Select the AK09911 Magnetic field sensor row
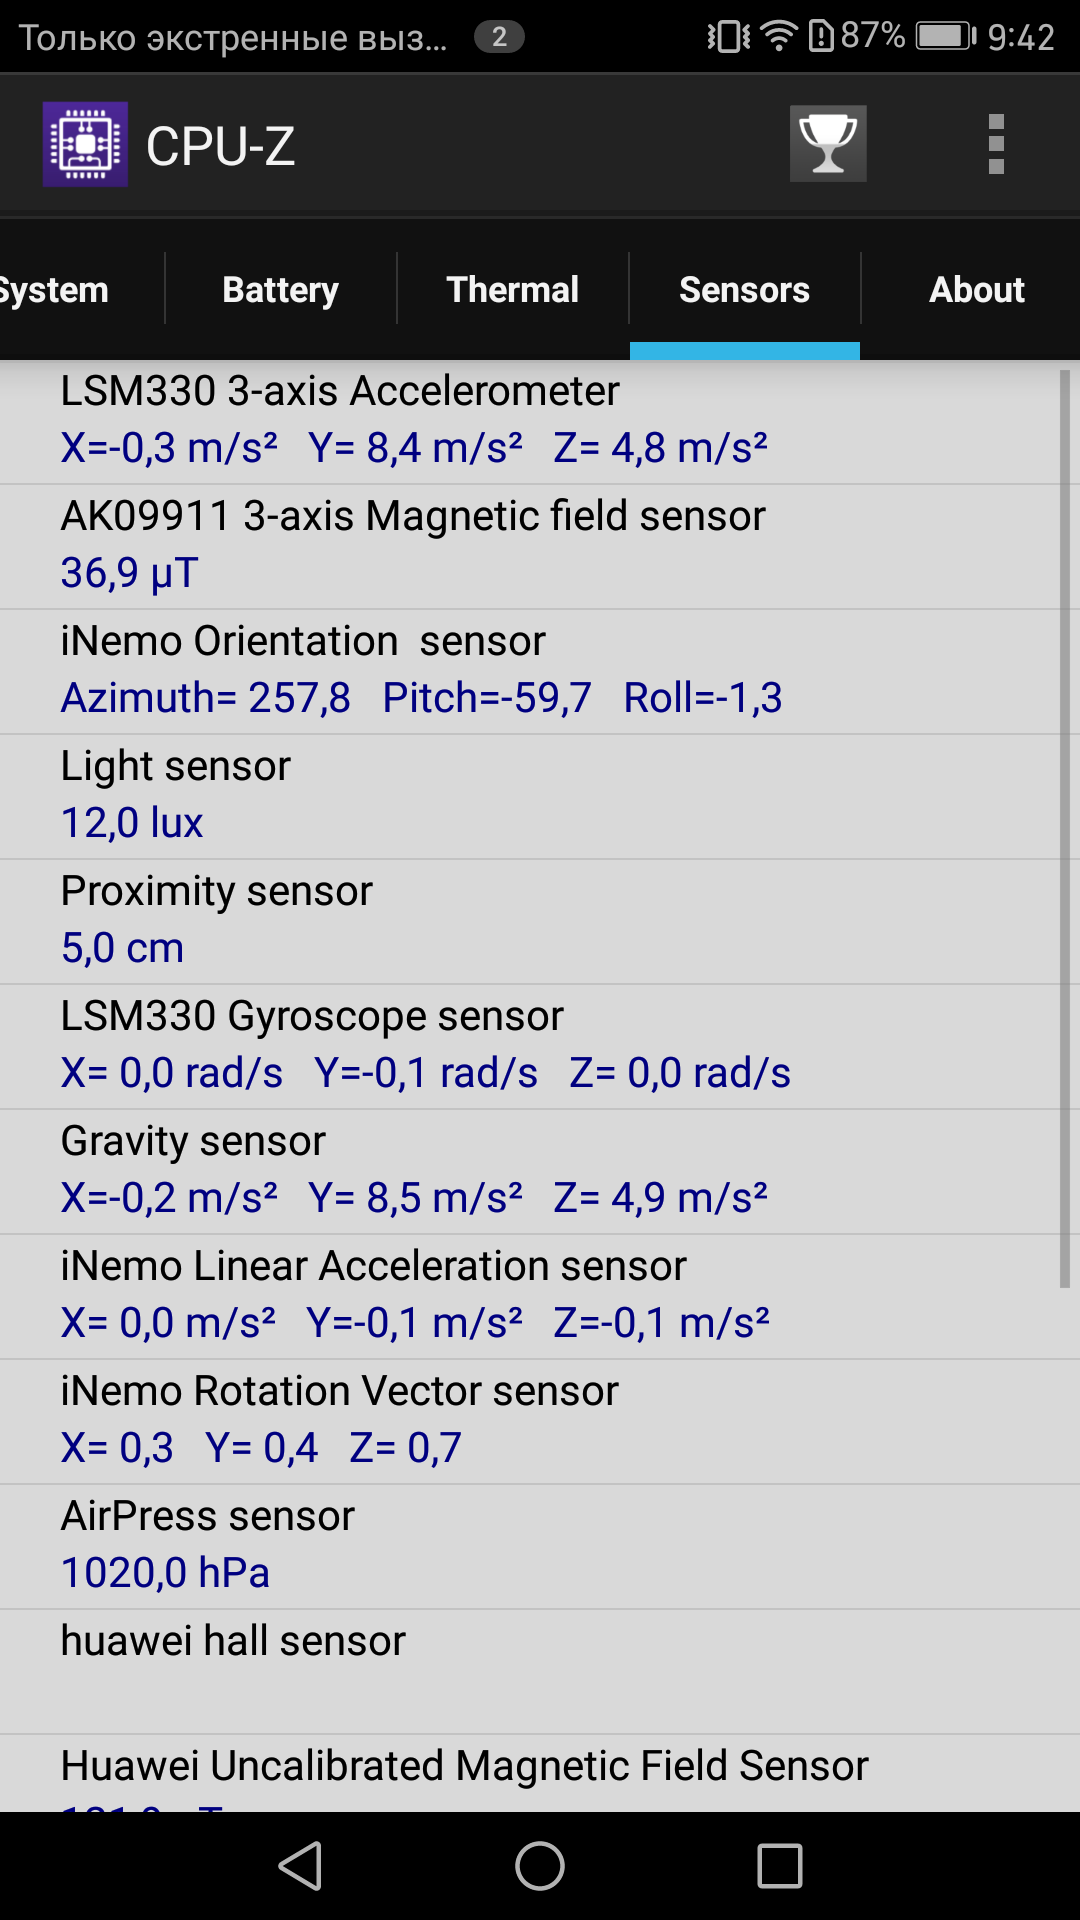Image resolution: width=1080 pixels, height=1920 pixels. 530,547
